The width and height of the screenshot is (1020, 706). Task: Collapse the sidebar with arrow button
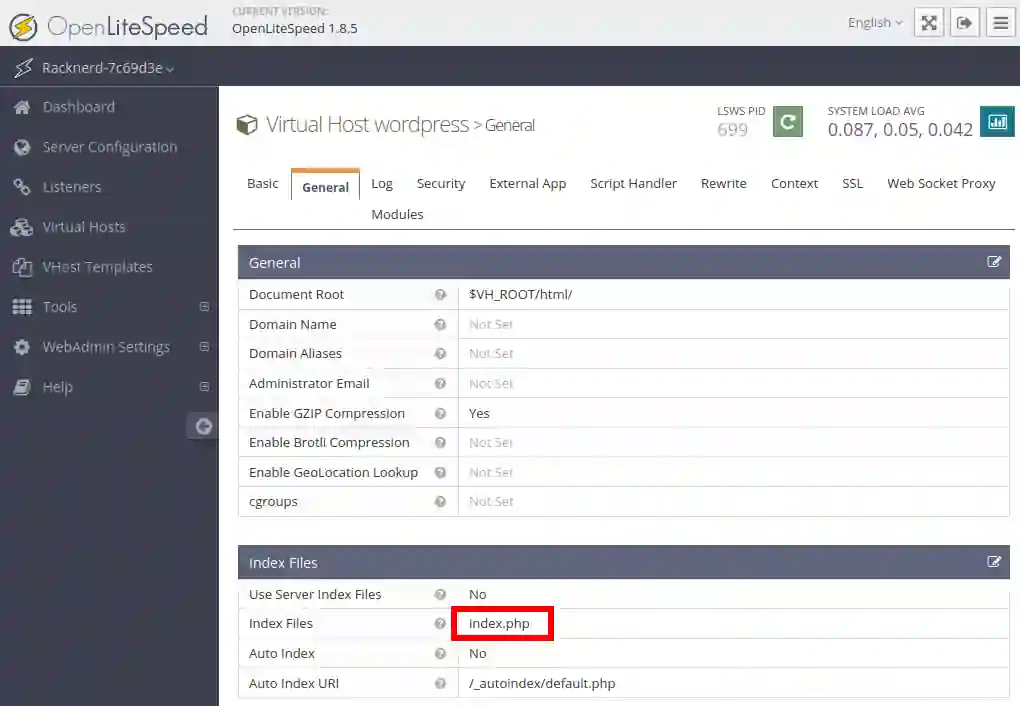(x=203, y=426)
